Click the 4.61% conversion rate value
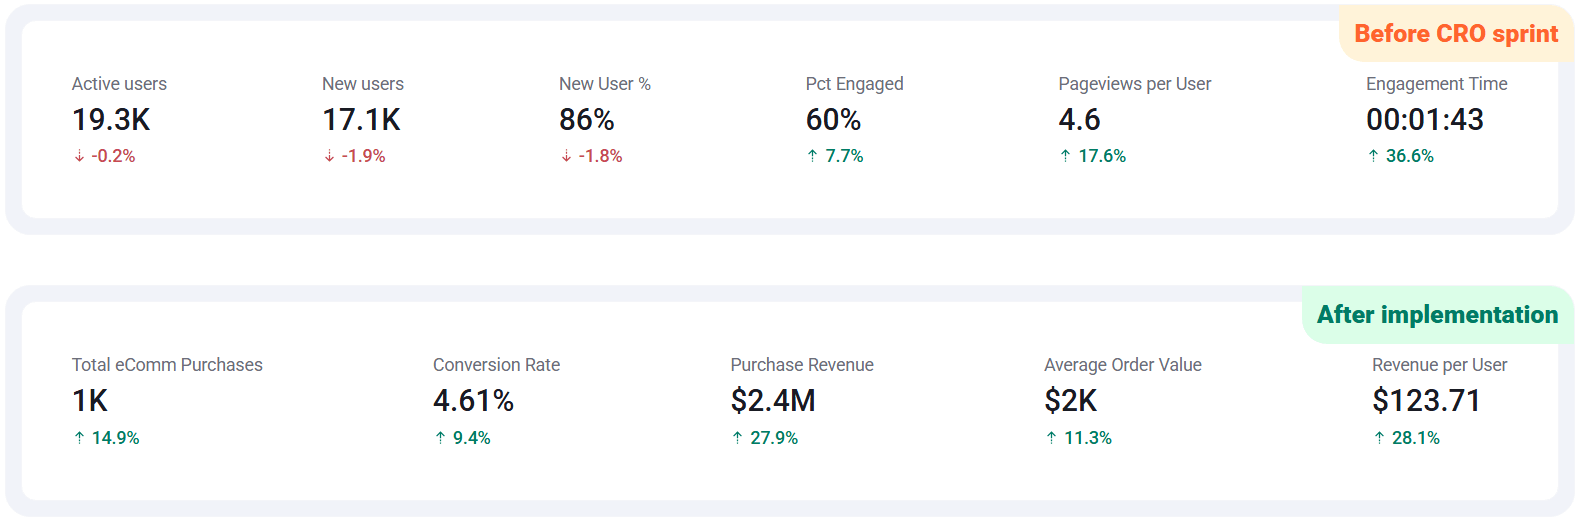This screenshot has width=1580, height=521. pyautogui.click(x=474, y=401)
